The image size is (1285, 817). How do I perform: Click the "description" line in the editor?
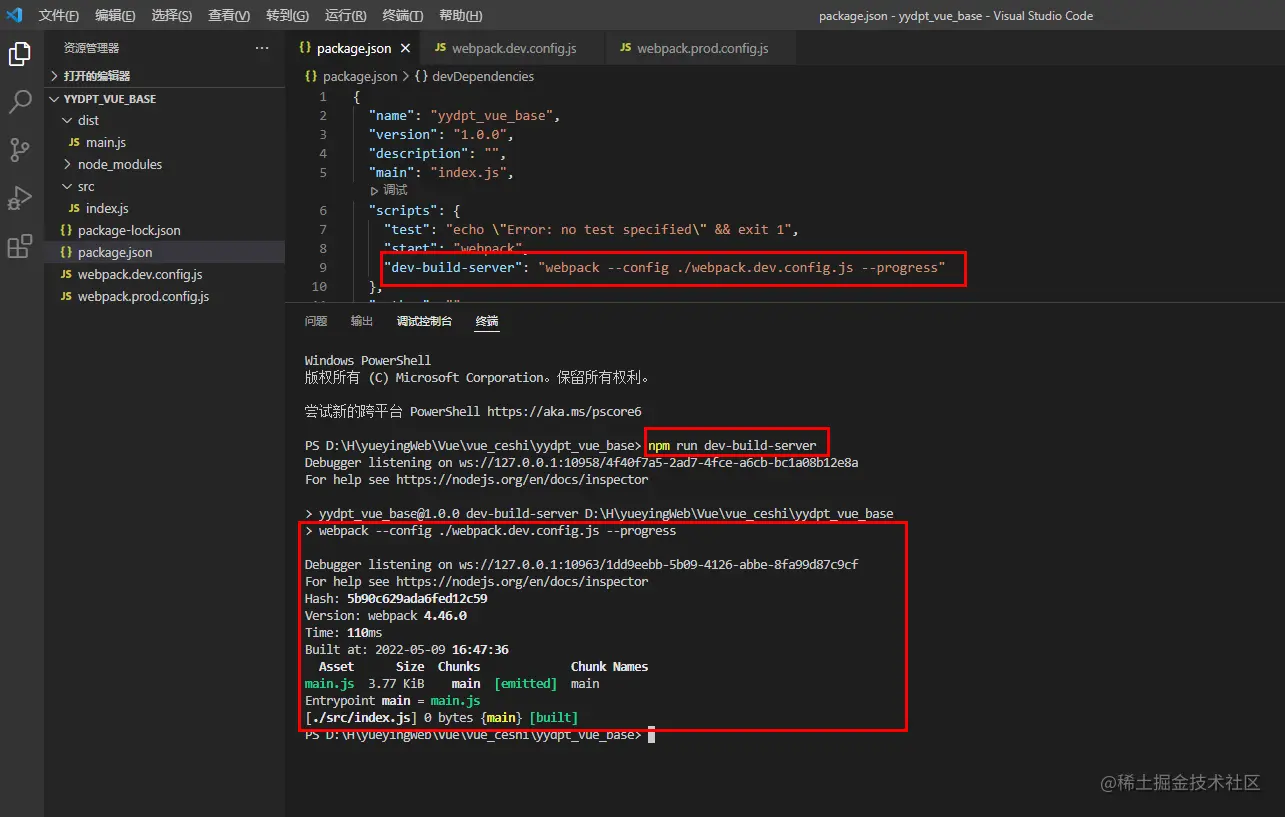437,154
